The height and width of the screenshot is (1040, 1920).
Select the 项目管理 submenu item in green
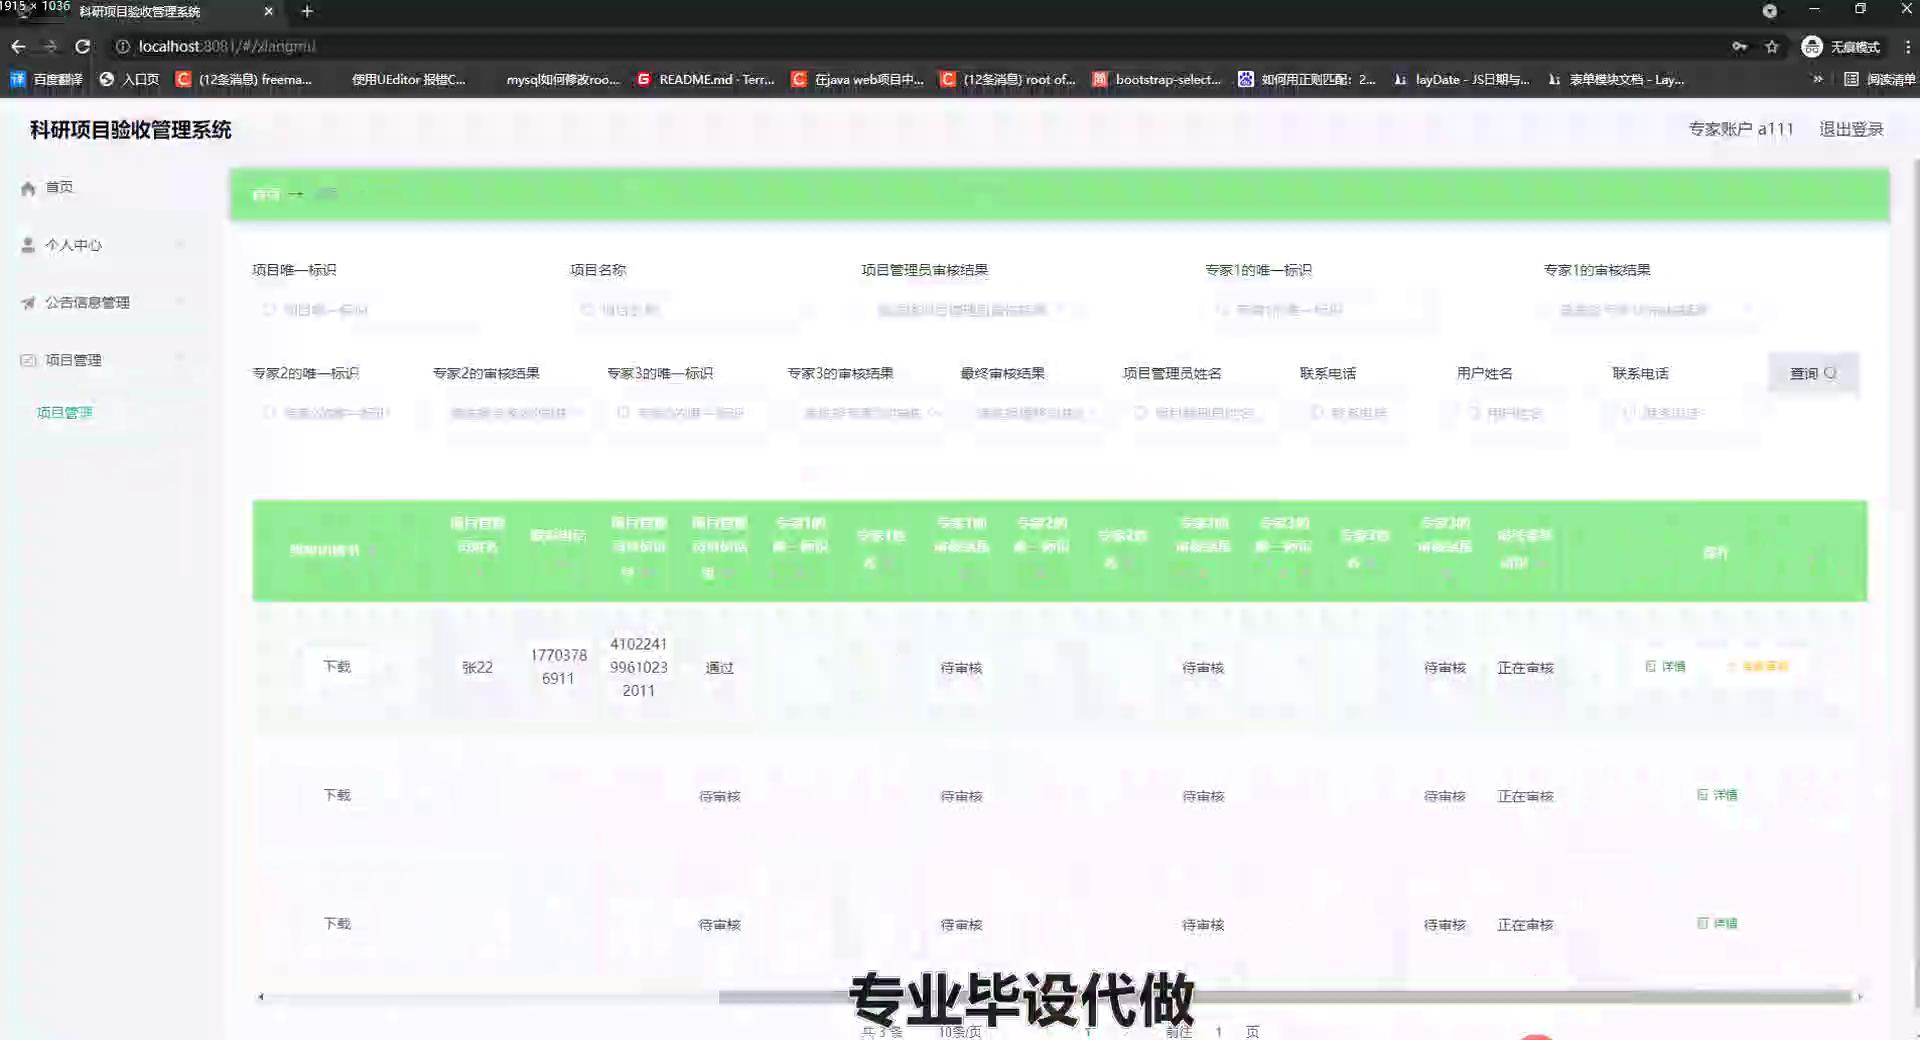(64, 412)
